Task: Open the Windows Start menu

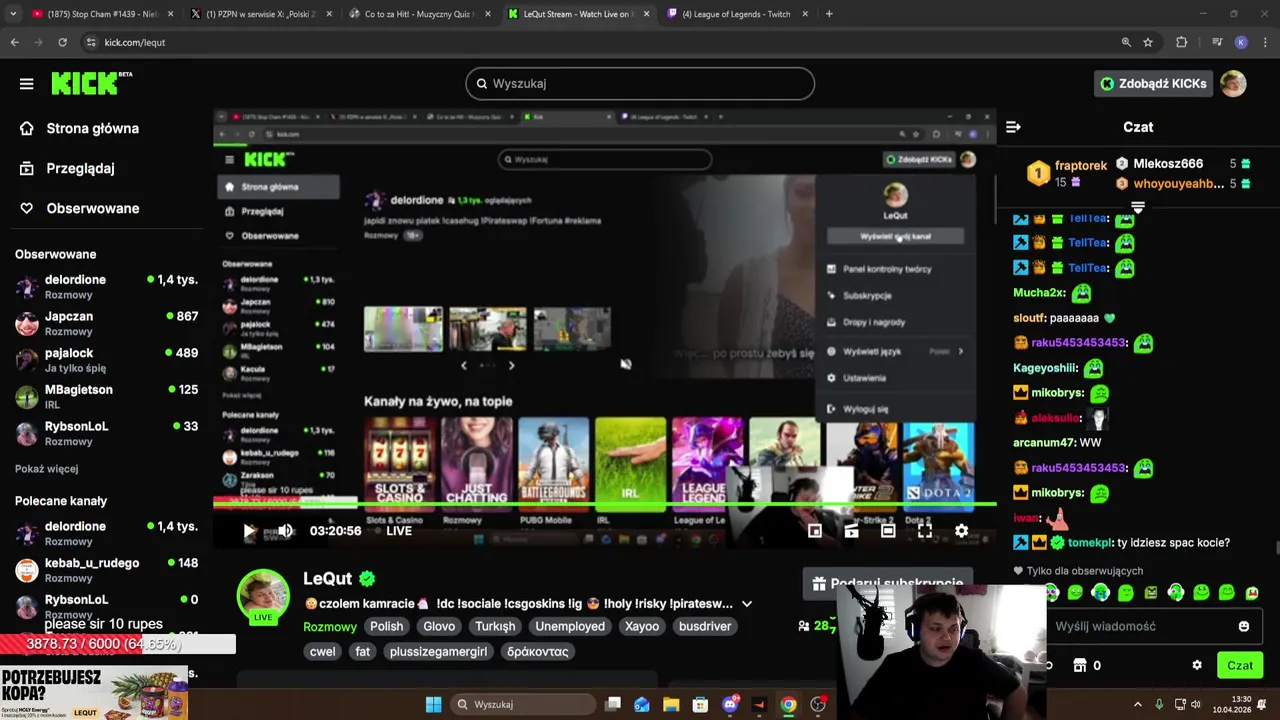Action: [433, 704]
